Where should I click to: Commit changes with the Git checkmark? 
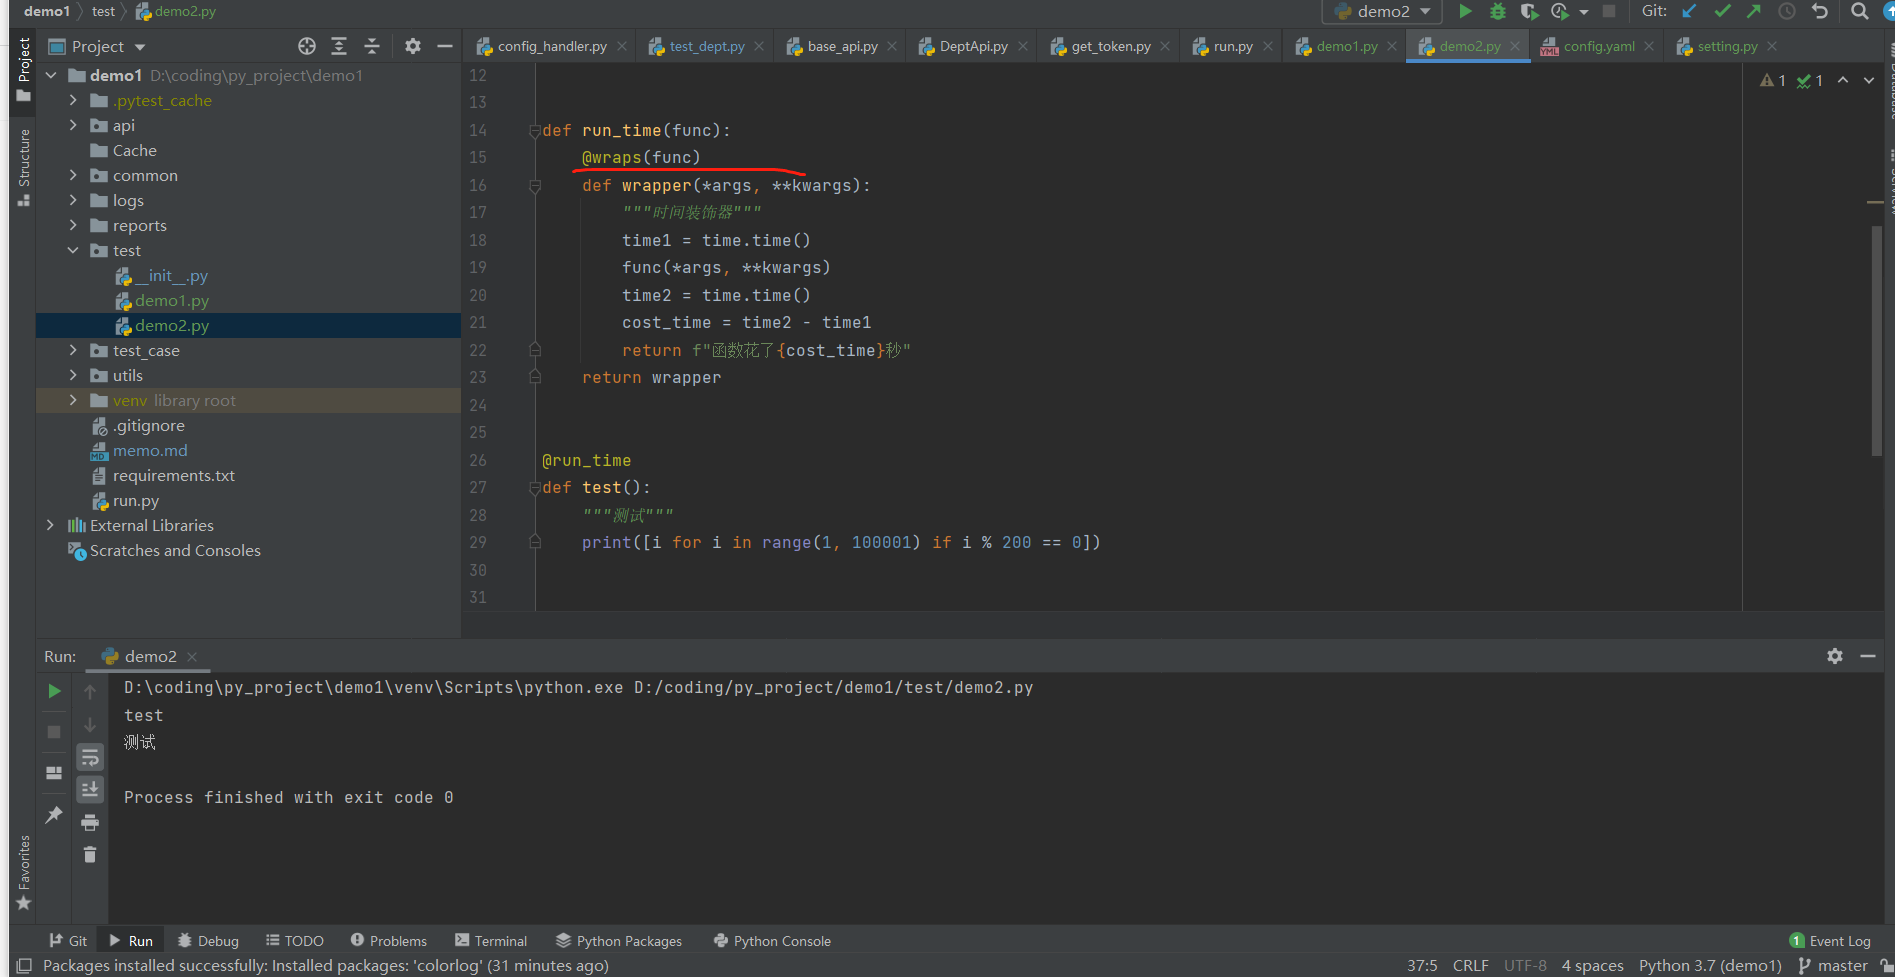(1722, 11)
